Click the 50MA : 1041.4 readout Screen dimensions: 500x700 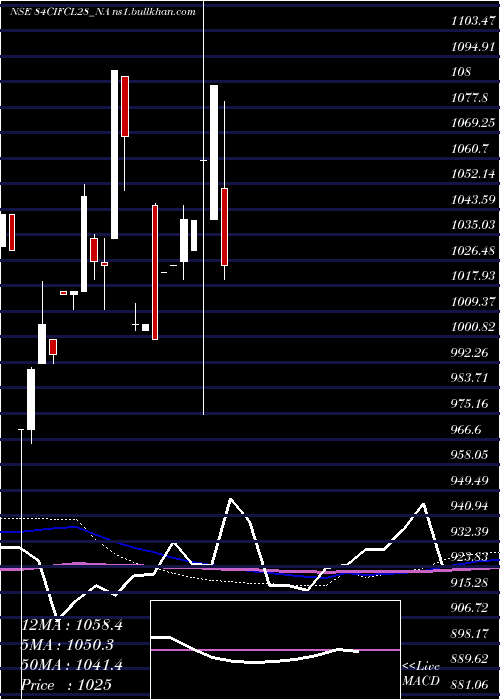[72, 665]
